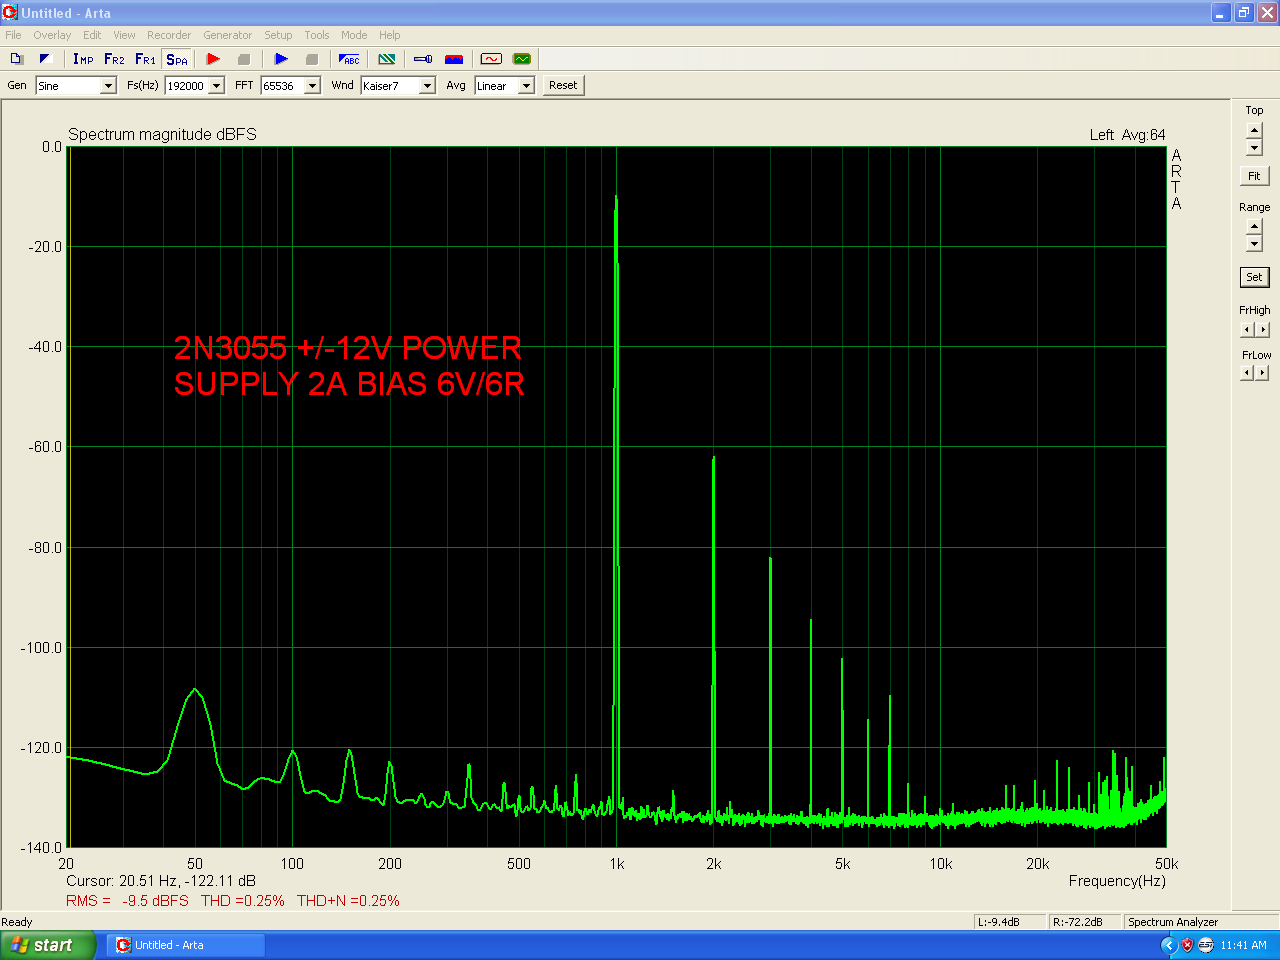Increase graph Range with up arrow

pyautogui.click(x=1254, y=227)
